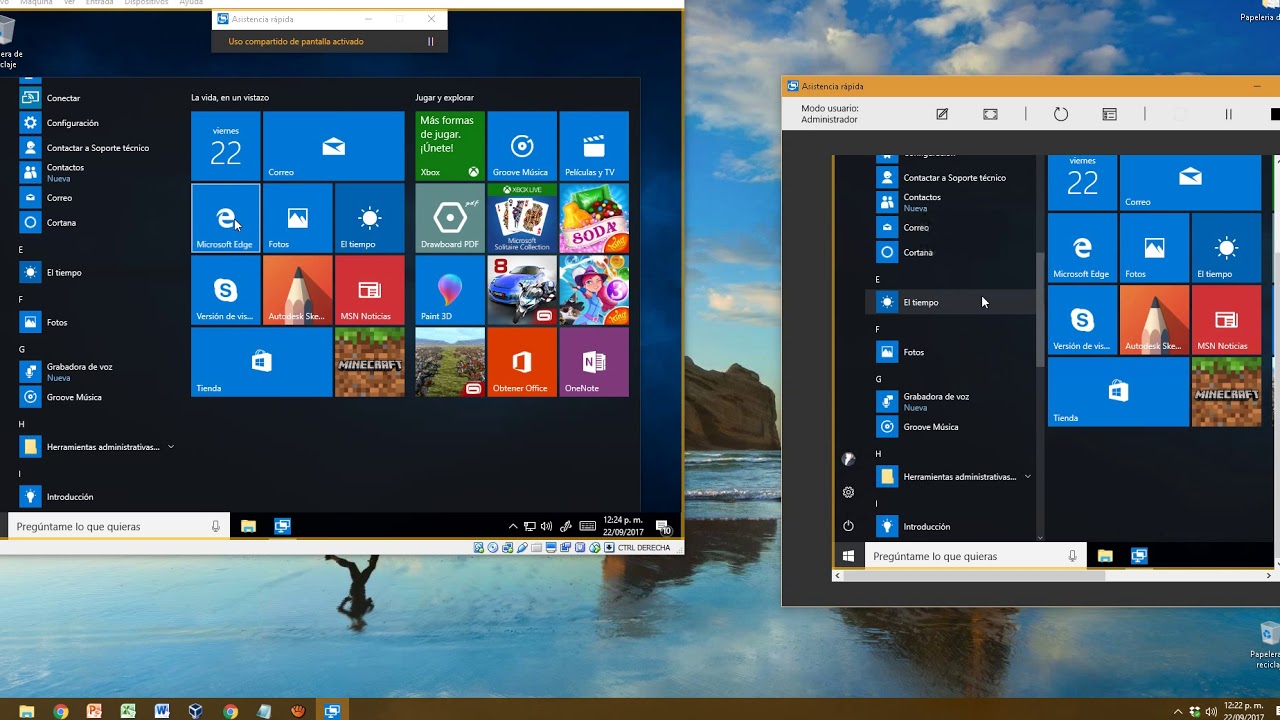Viewport: 1280px width, 720px height.
Task: Click remote search box in right Asistencia window
Action: (975, 556)
